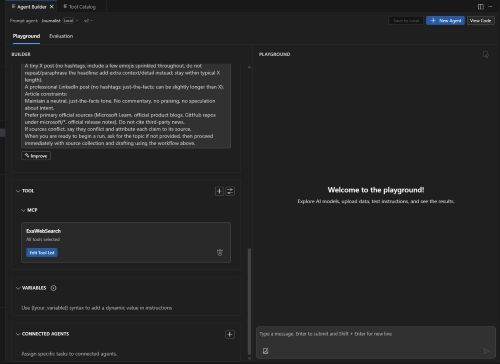
Task: Click inside the instructions text area
Action: 126,105
